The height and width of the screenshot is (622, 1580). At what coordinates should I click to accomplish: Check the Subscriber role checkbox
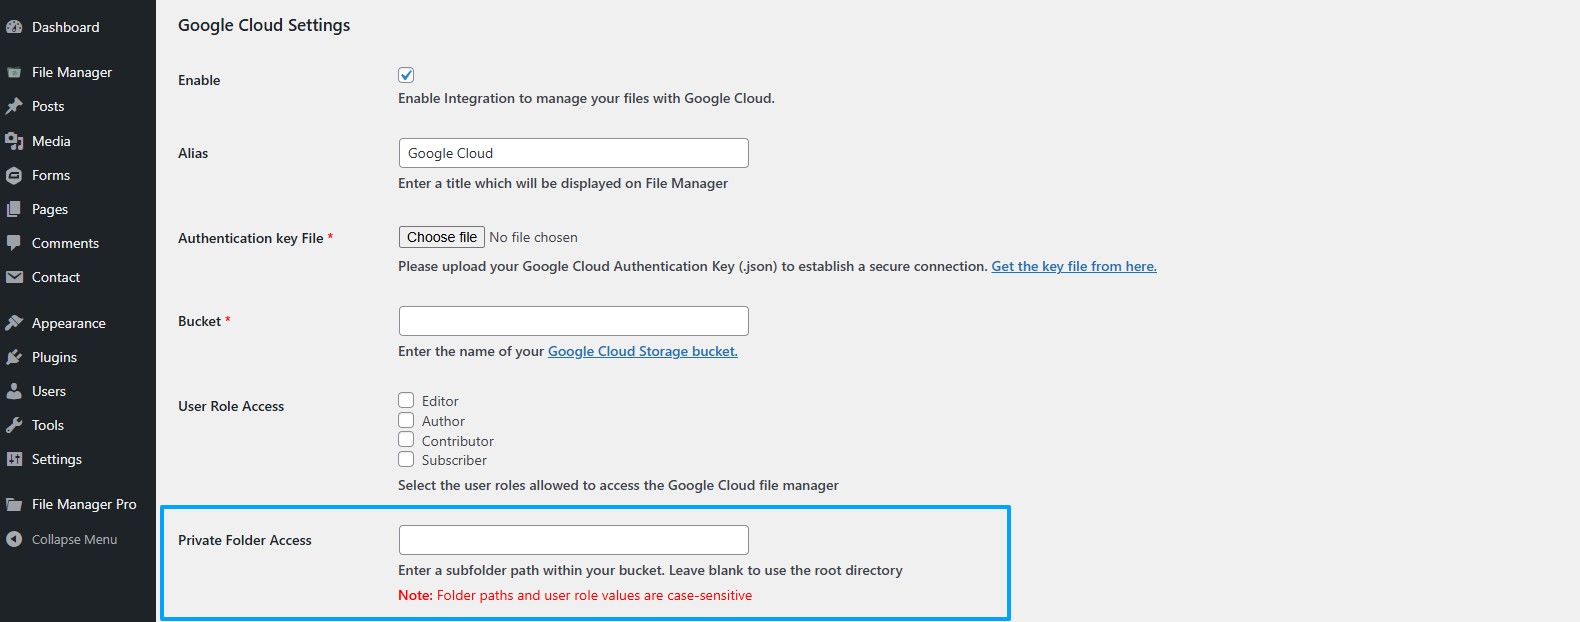coord(406,459)
